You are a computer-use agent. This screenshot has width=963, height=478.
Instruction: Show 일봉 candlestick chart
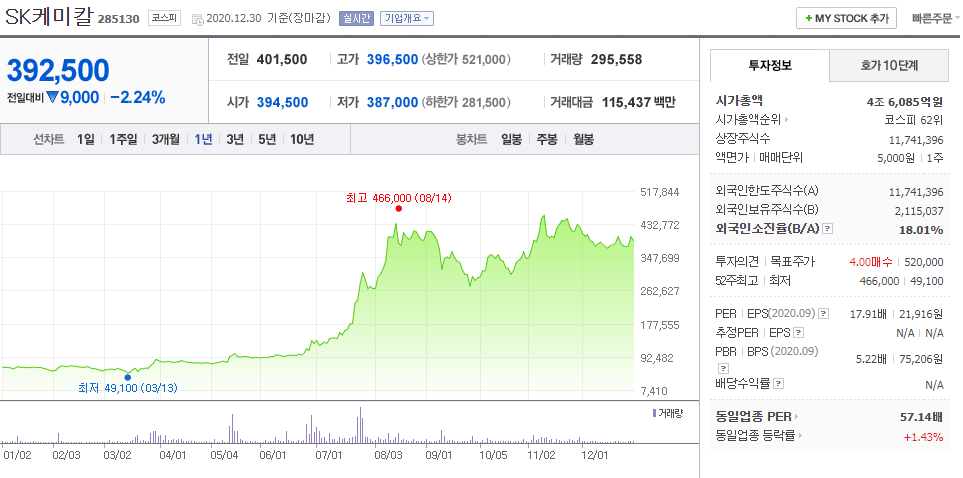(512, 139)
